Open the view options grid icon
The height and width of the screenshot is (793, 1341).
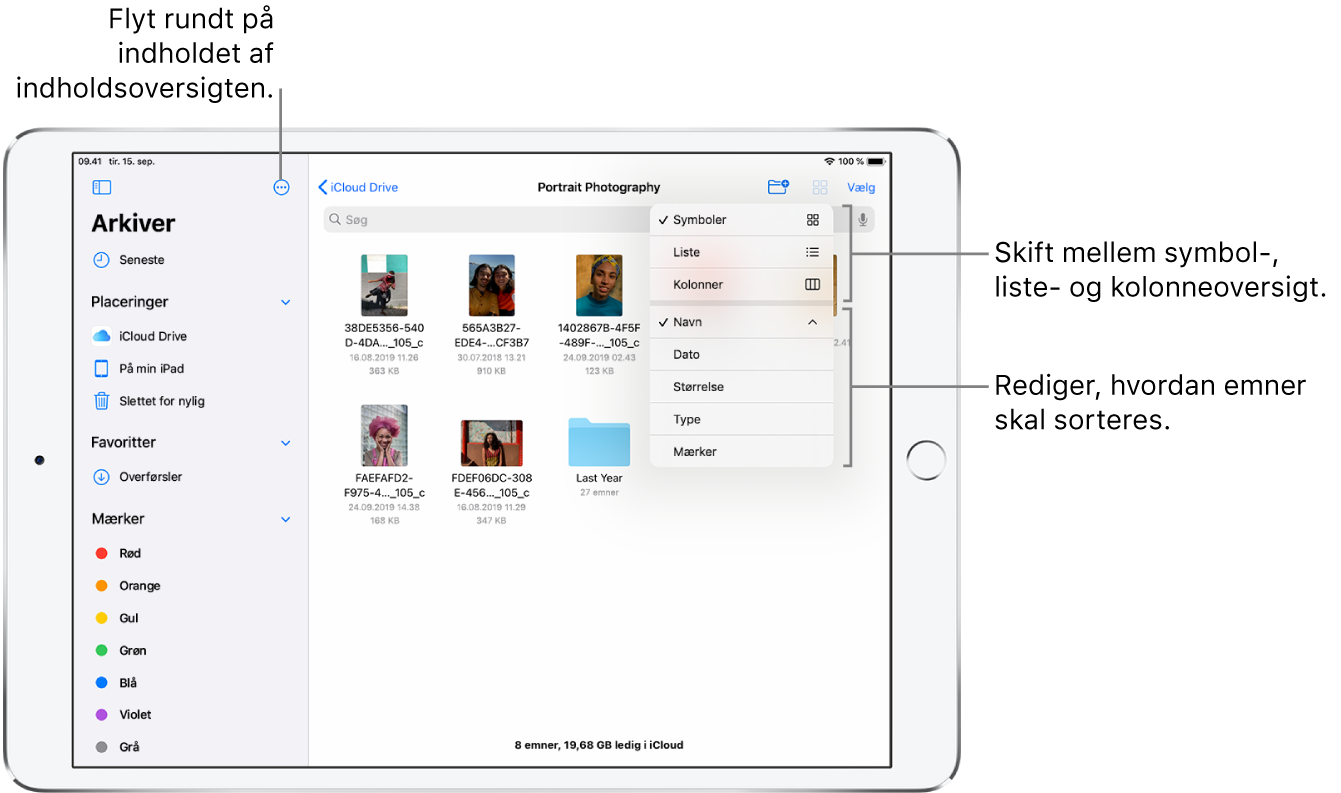coord(820,187)
